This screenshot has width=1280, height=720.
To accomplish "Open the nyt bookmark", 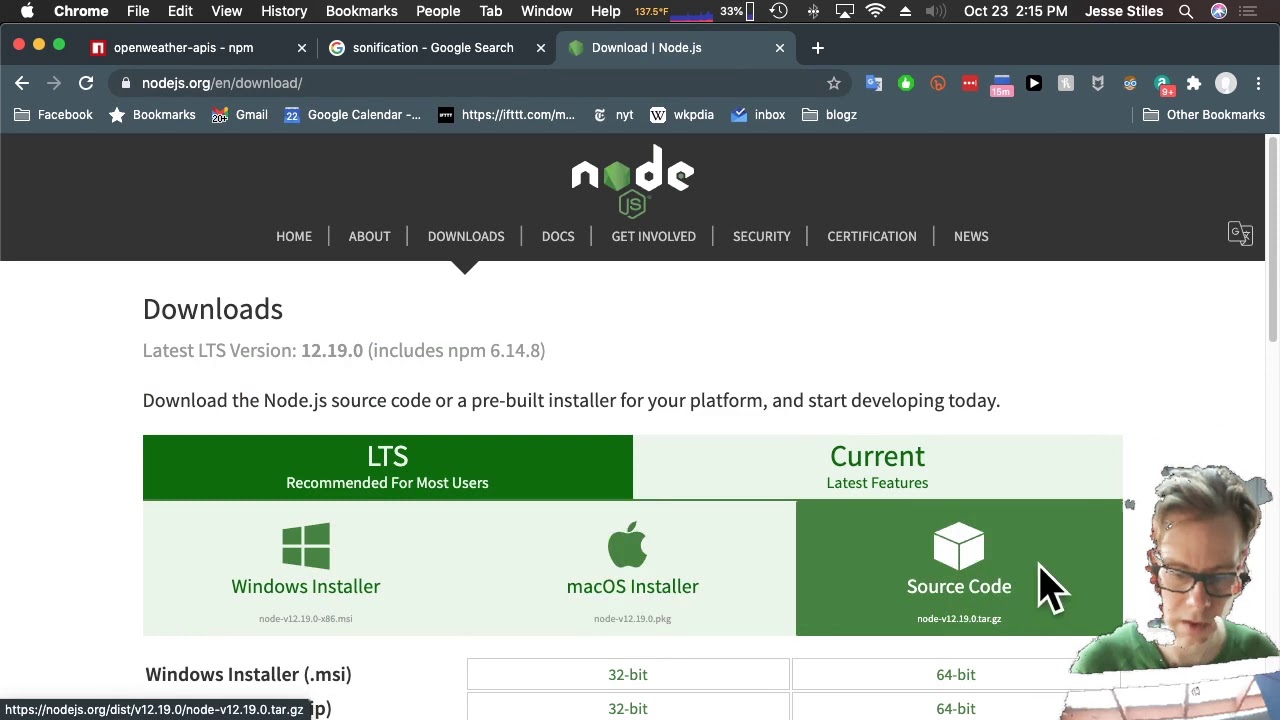I will (613, 114).
